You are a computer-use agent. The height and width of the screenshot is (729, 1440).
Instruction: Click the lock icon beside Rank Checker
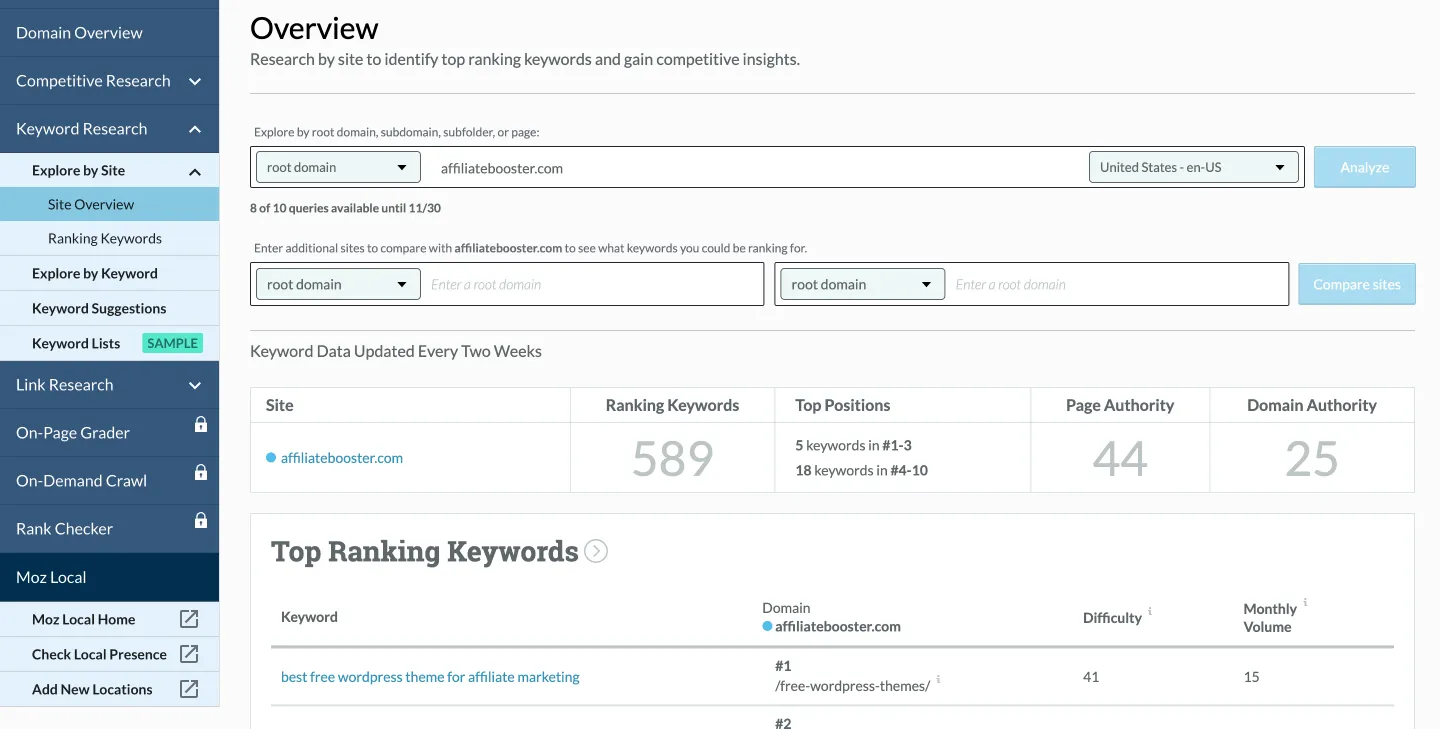tap(200, 520)
